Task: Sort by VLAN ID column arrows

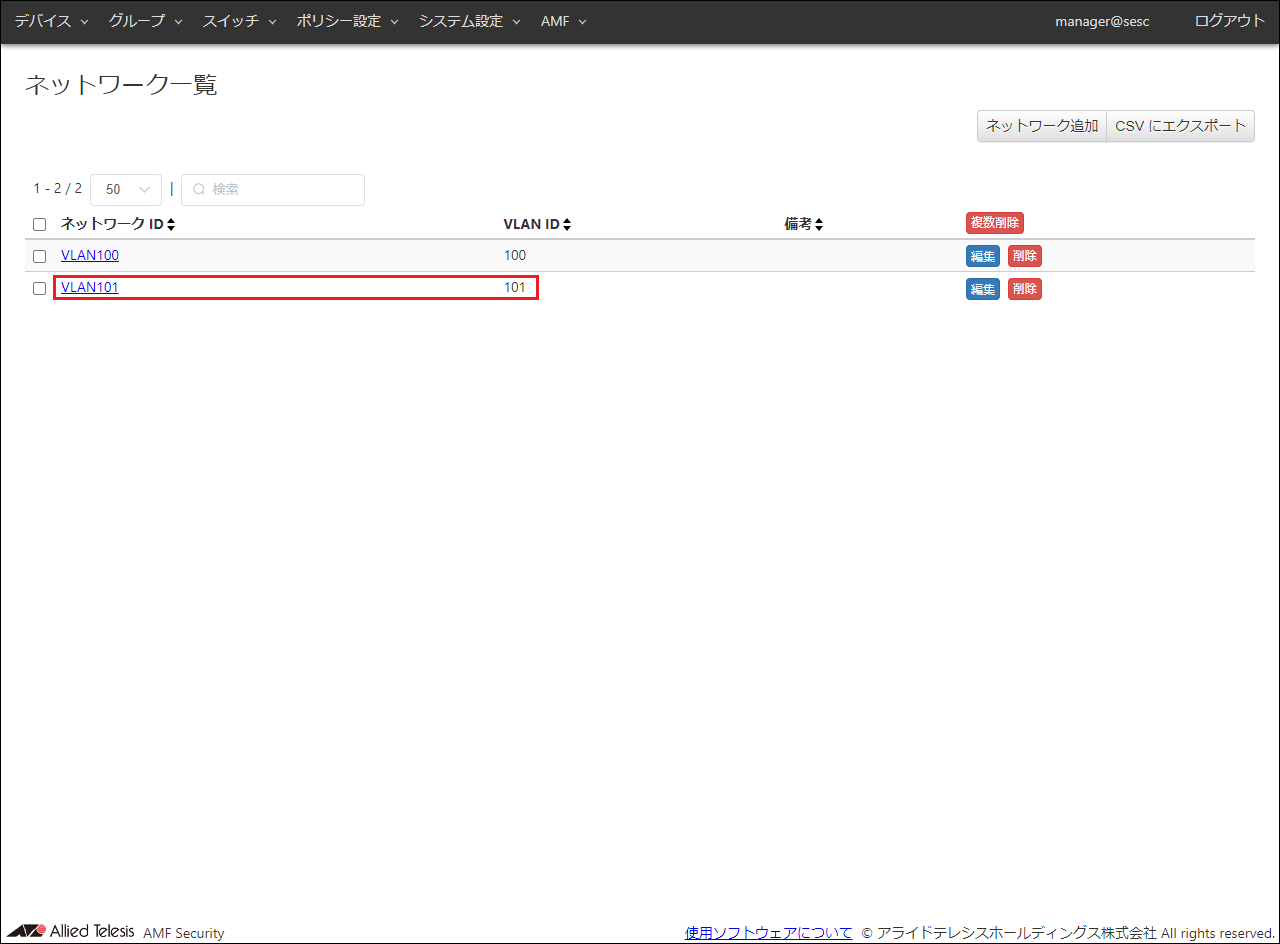Action: 567,225
